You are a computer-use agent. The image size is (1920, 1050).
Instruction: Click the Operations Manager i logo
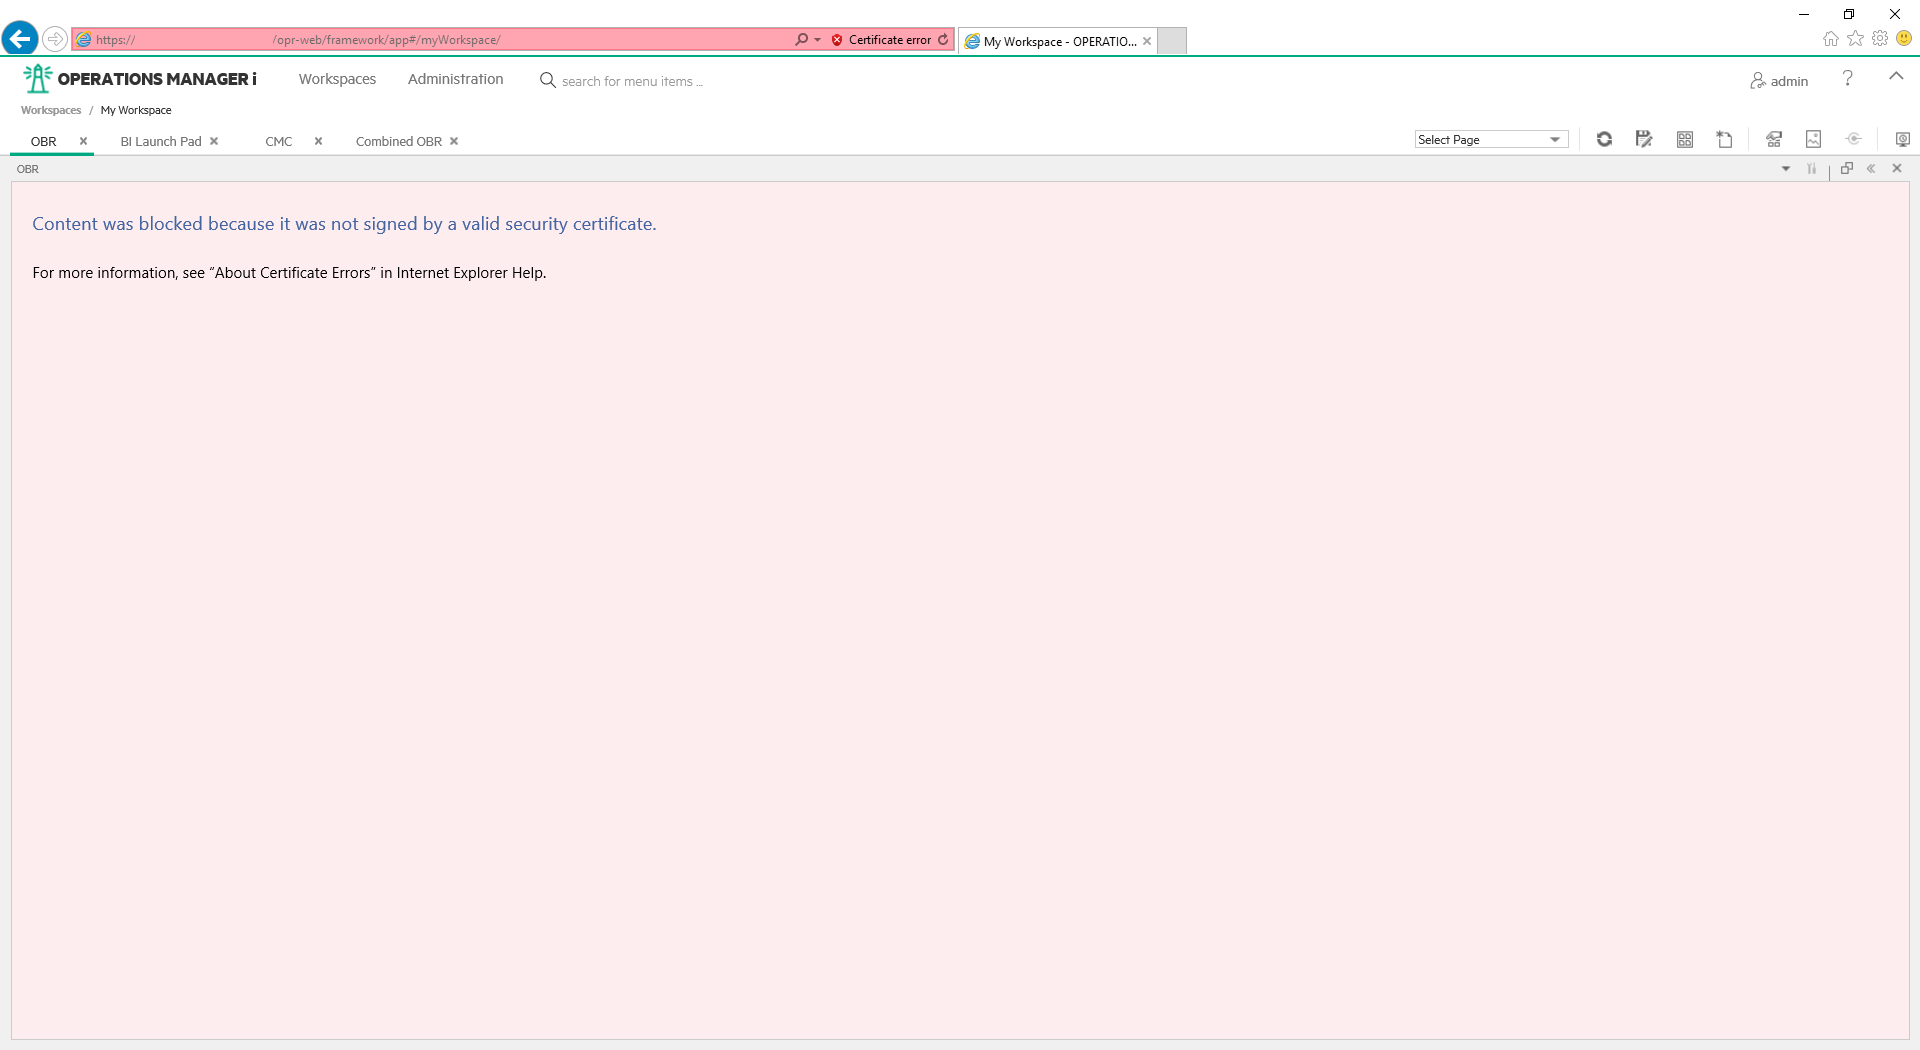[139, 78]
